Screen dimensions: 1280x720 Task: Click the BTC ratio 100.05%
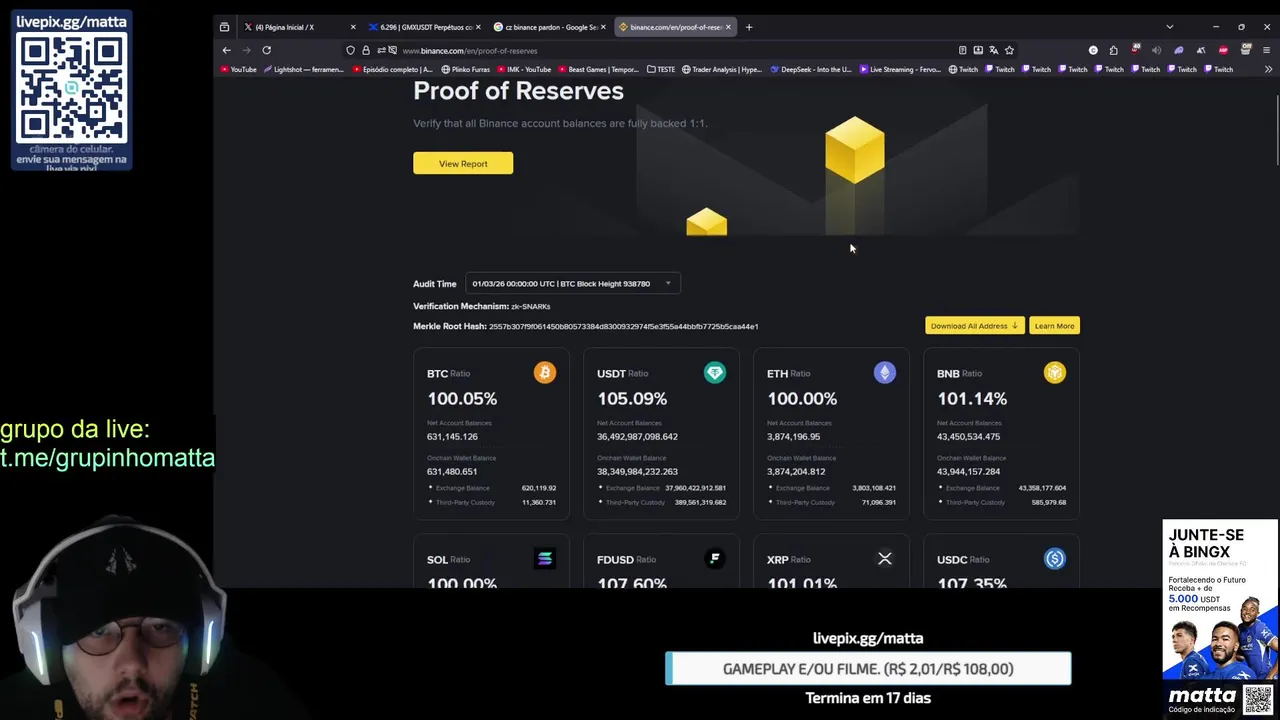click(462, 398)
